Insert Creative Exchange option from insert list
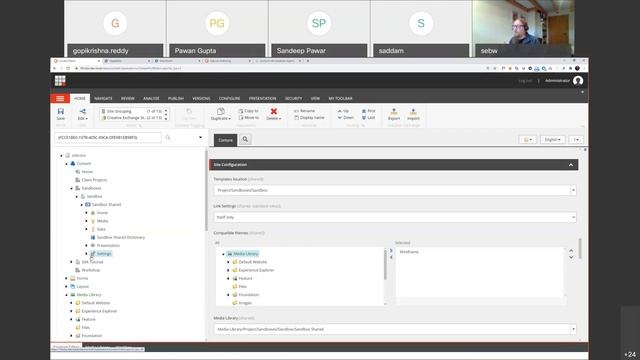The width and height of the screenshot is (640, 360). 131,118
